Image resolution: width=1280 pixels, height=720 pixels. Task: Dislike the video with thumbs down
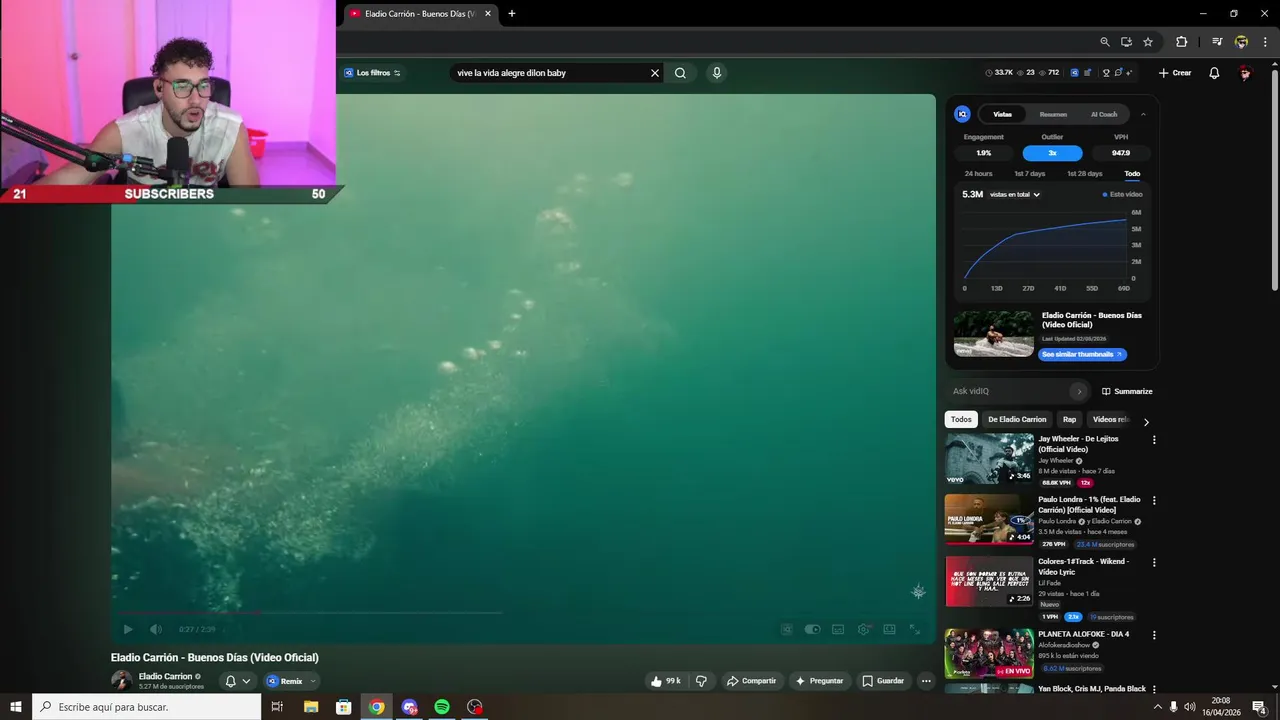pyautogui.click(x=701, y=681)
